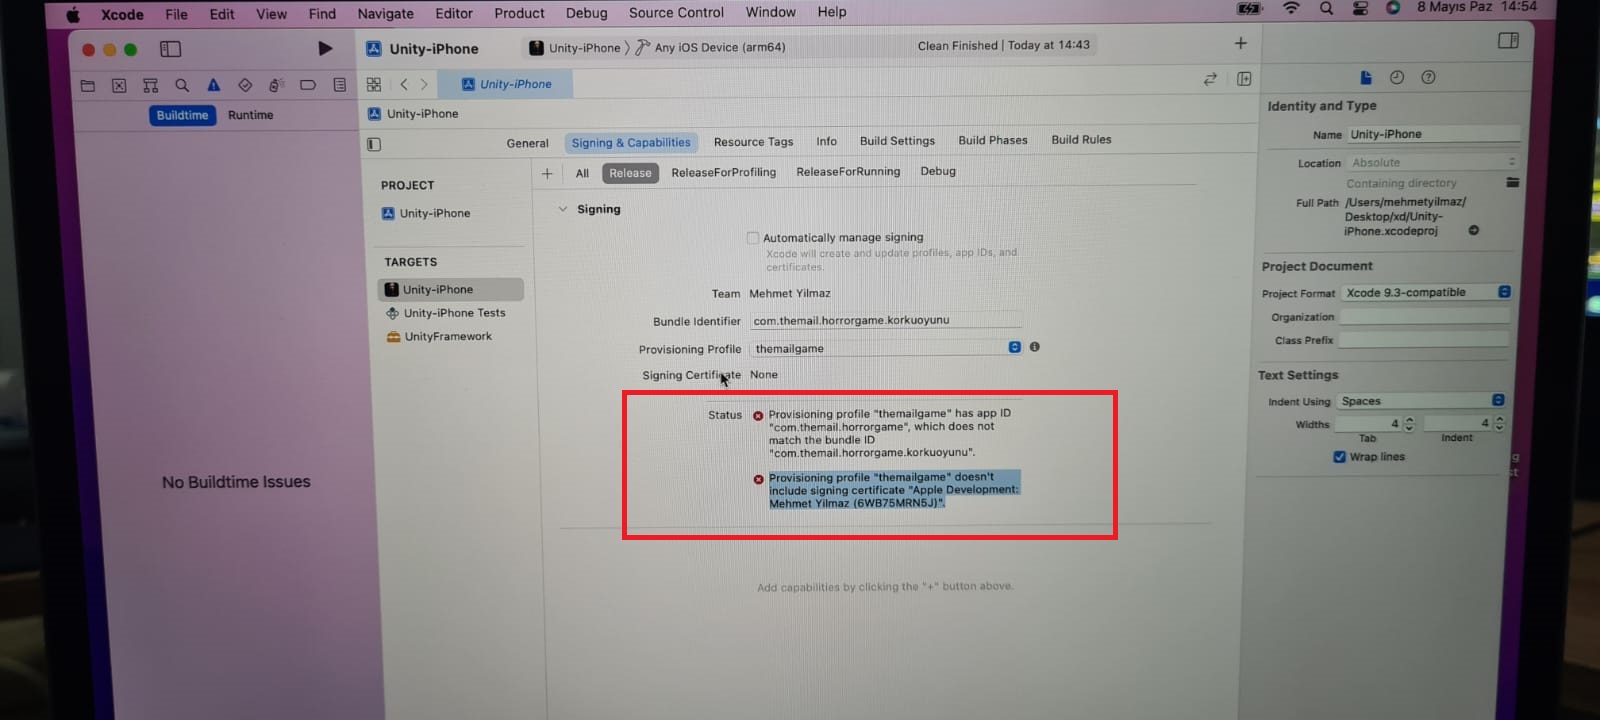
Task: Select the All configurations filter
Action: tap(582, 173)
